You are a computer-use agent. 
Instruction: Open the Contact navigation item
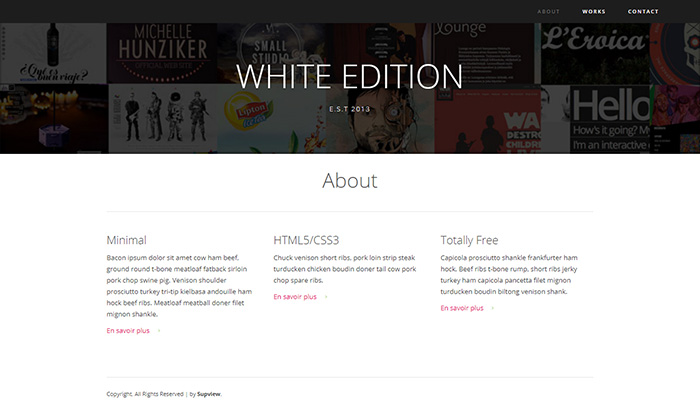pyautogui.click(x=643, y=12)
